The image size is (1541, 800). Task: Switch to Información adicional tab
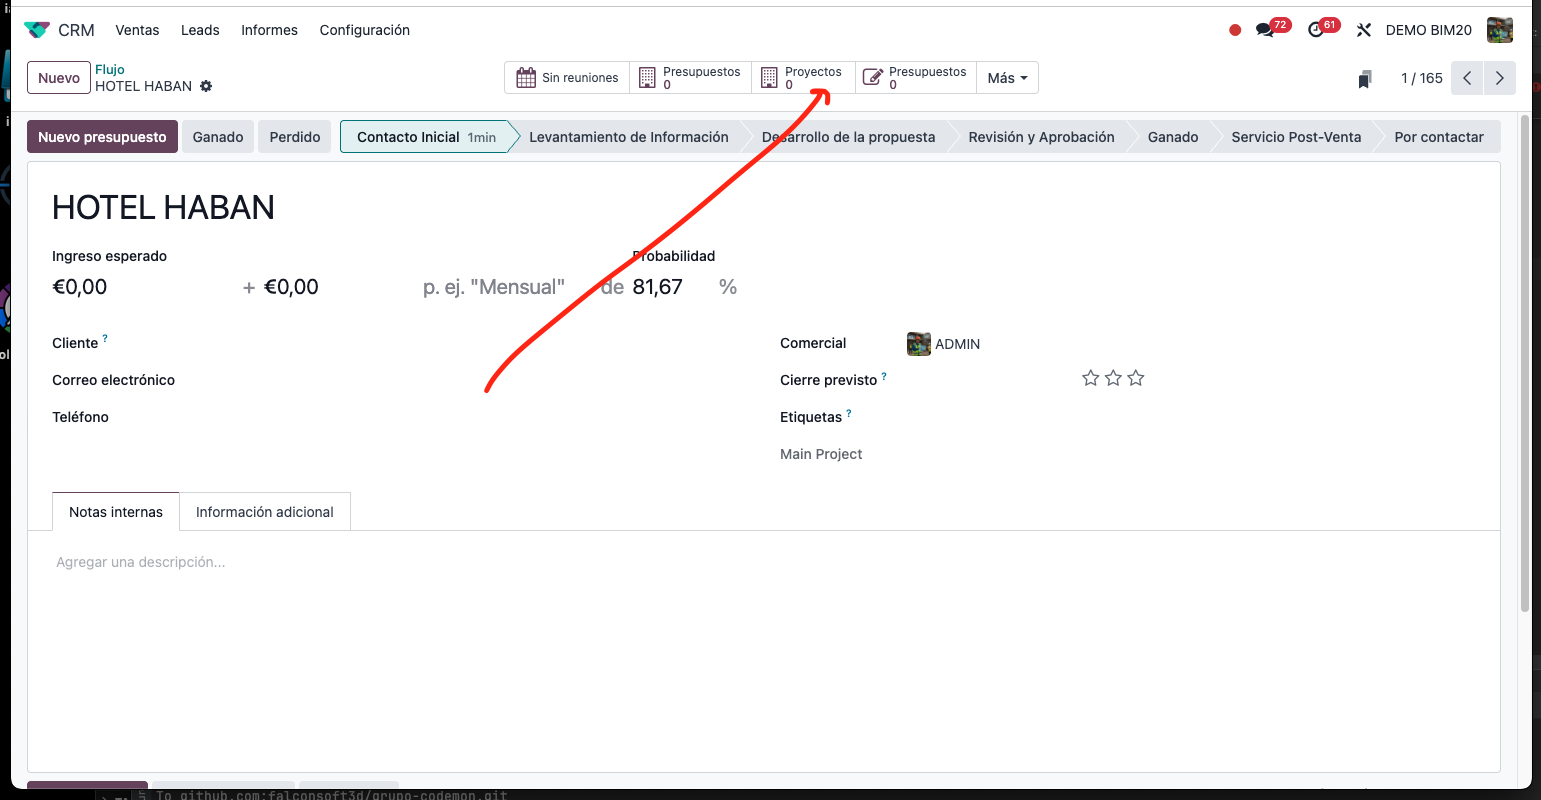point(265,512)
